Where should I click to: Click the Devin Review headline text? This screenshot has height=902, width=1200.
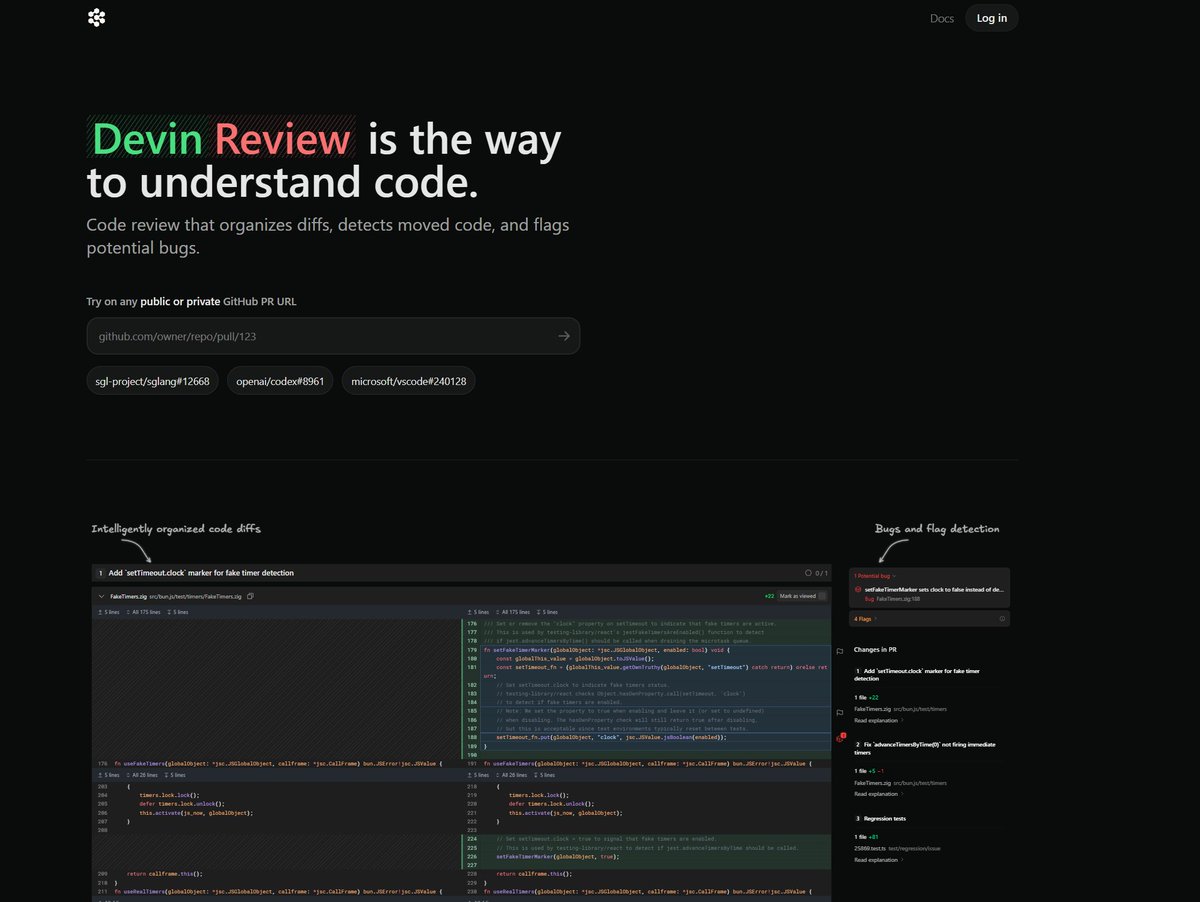point(222,138)
